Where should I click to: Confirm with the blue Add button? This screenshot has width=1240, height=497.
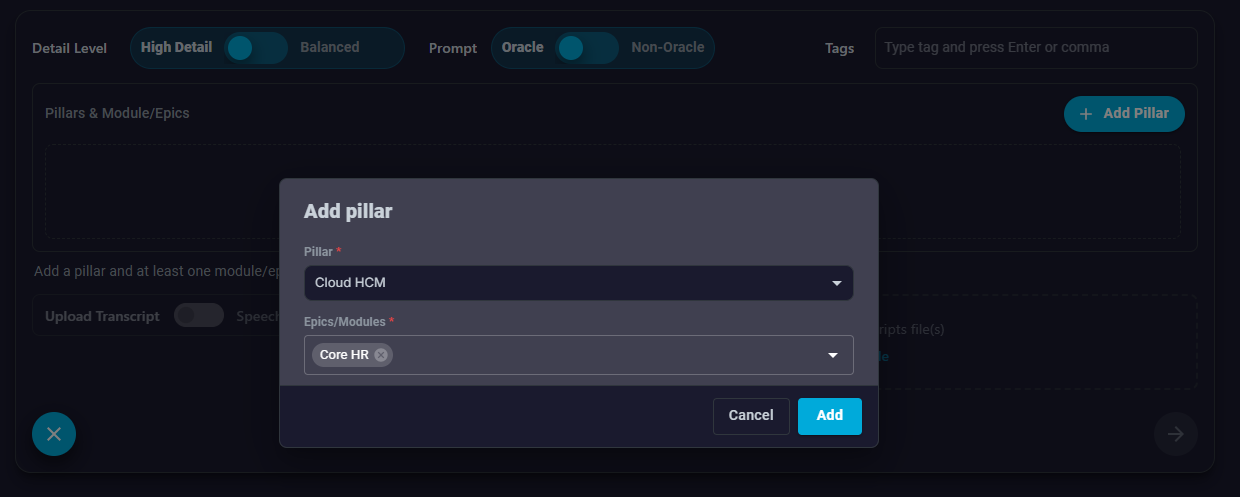pos(829,416)
